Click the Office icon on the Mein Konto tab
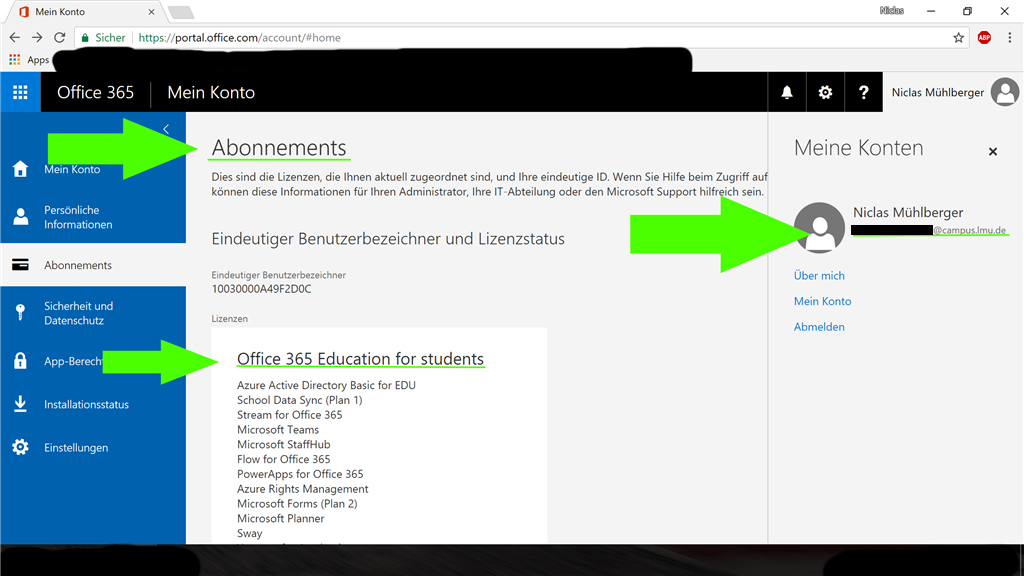The width and height of the screenshot is (1024, 576). coord(24,12)
